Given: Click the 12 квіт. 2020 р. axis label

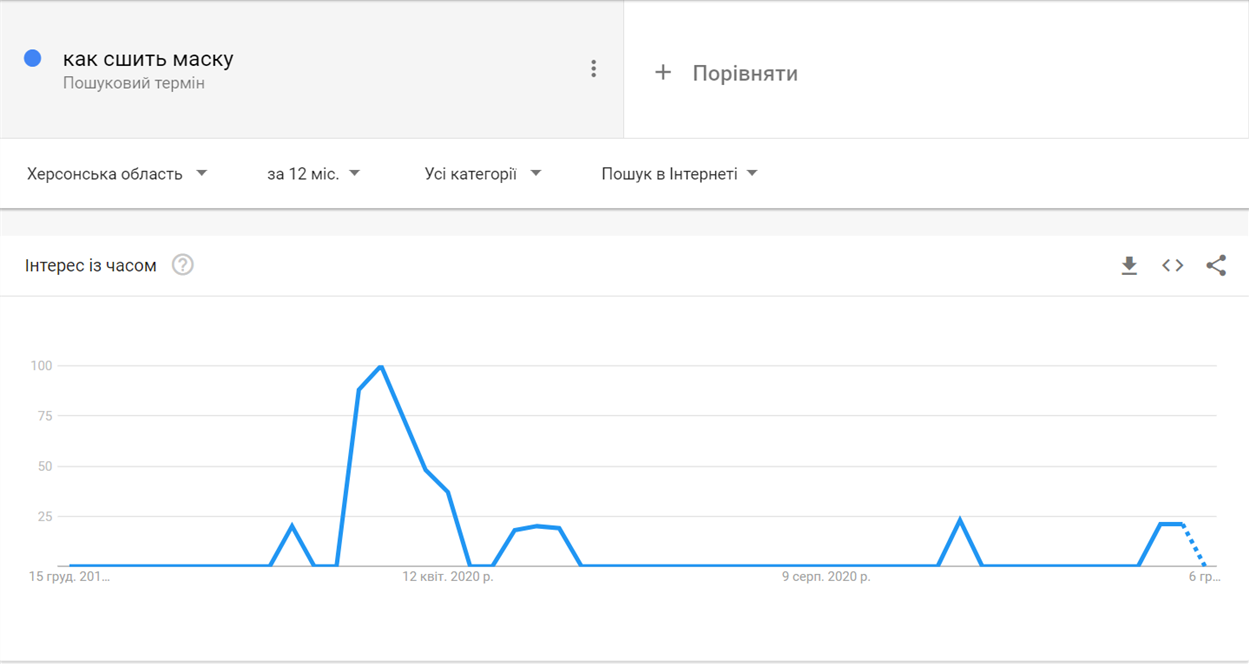Looking at the screenshot, I should coord(448,577).
